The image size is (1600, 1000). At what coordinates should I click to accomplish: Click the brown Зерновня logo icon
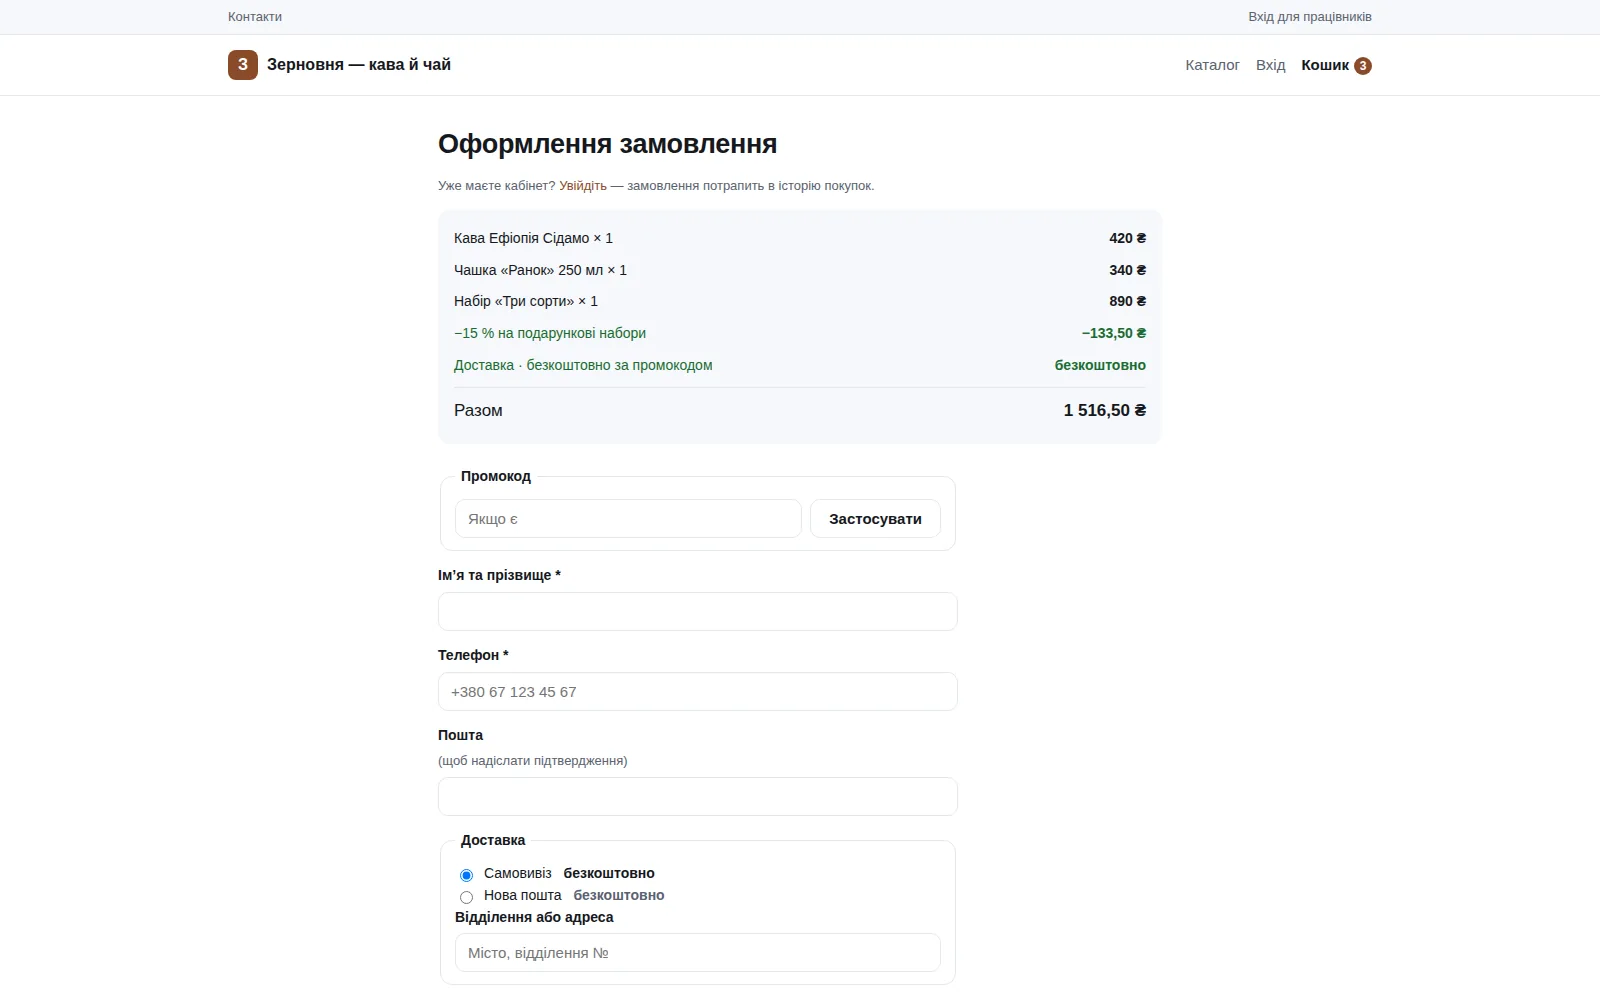point(243,65)
